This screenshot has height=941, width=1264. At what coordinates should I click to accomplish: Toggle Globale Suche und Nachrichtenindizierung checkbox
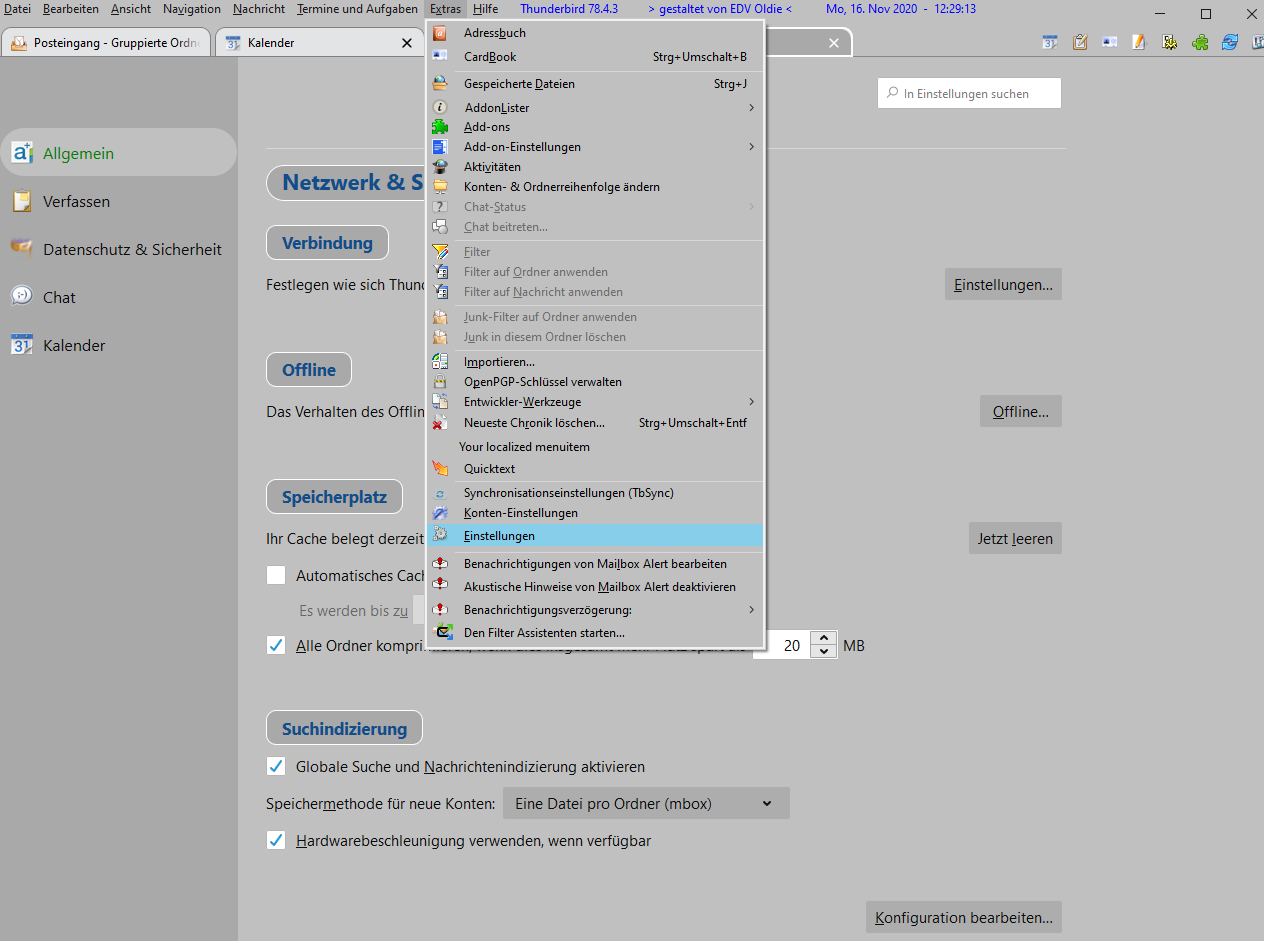276,766
